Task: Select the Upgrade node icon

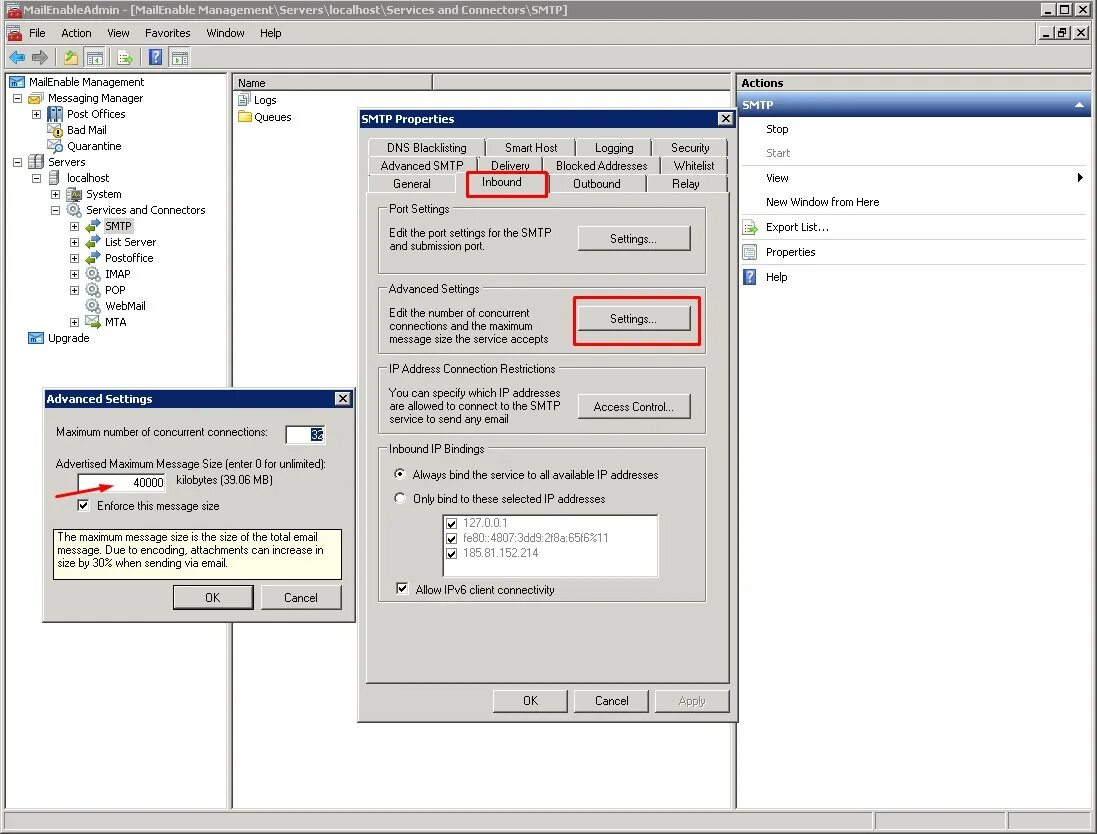Action: click(36, 338)
